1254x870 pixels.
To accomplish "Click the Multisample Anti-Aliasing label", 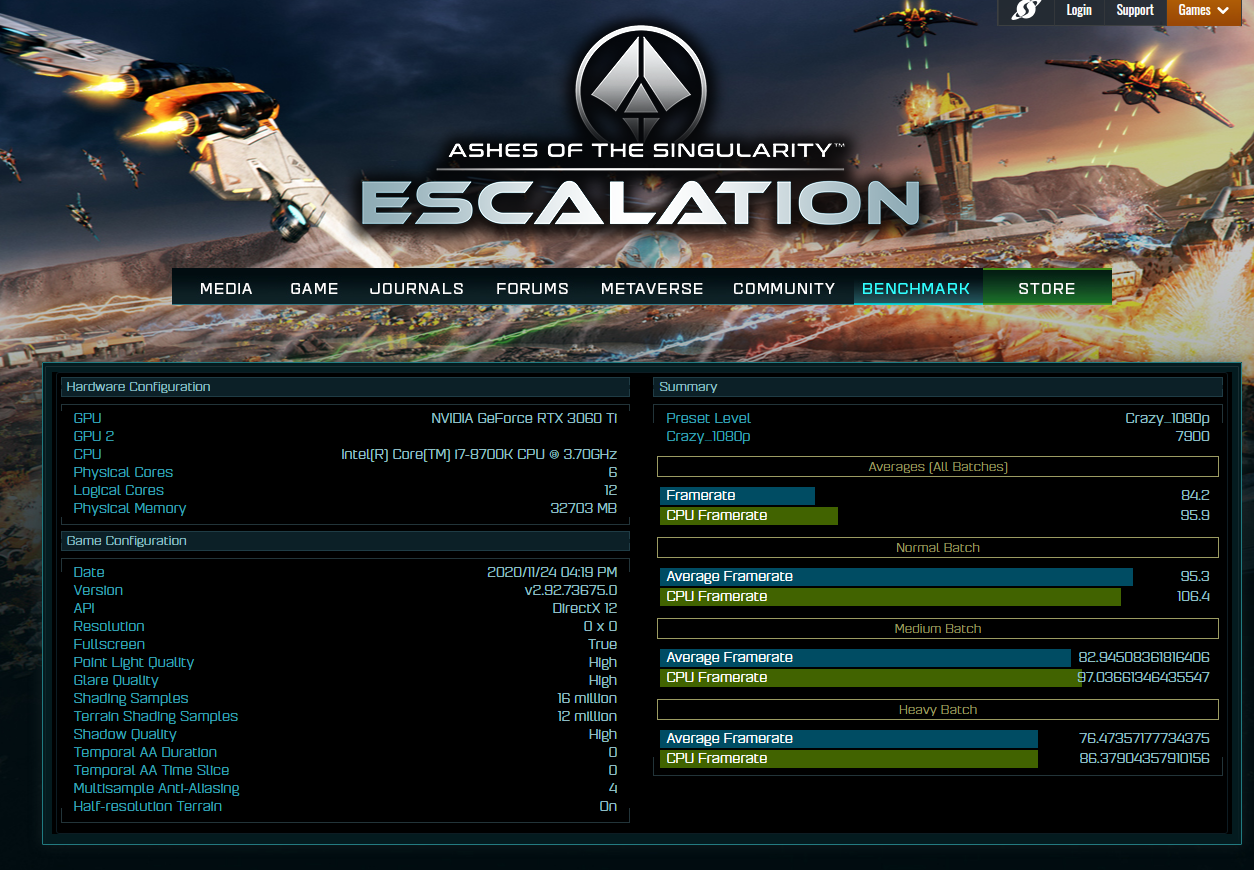I will point(156,788).
